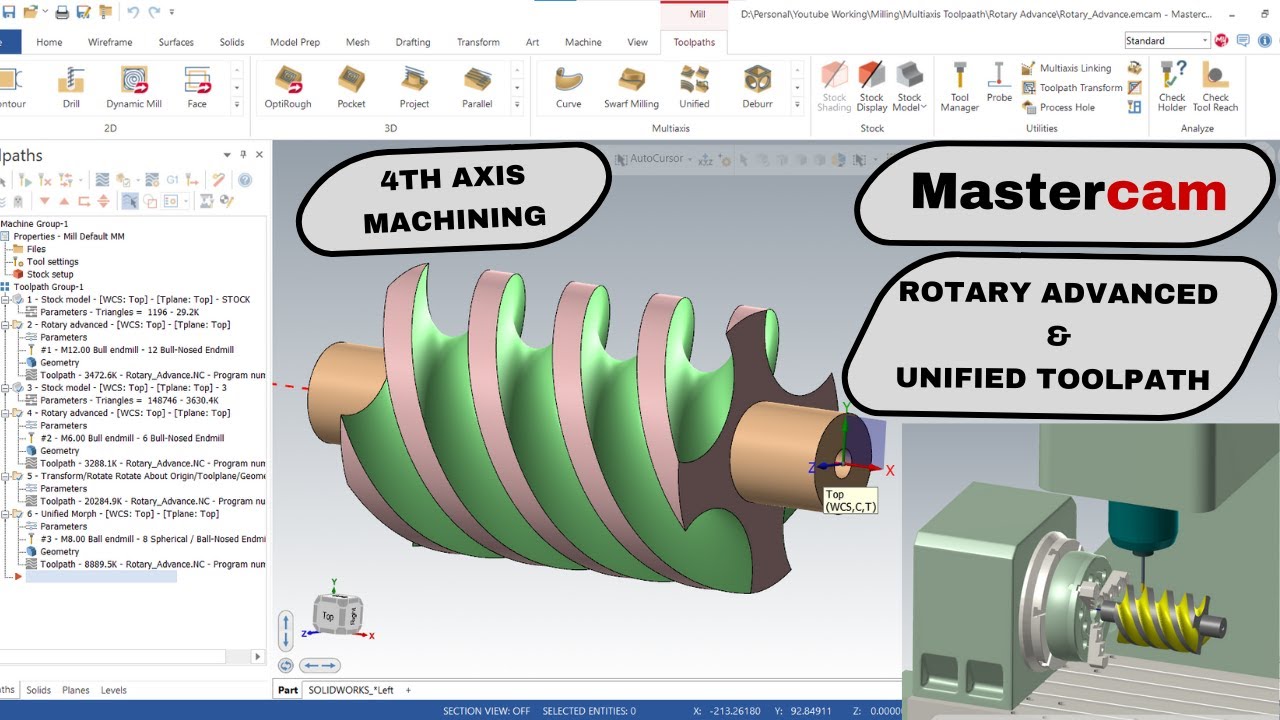Start an OptiRough 3D toolpath
1280x720 pixels.
click(x=288, y=85)
